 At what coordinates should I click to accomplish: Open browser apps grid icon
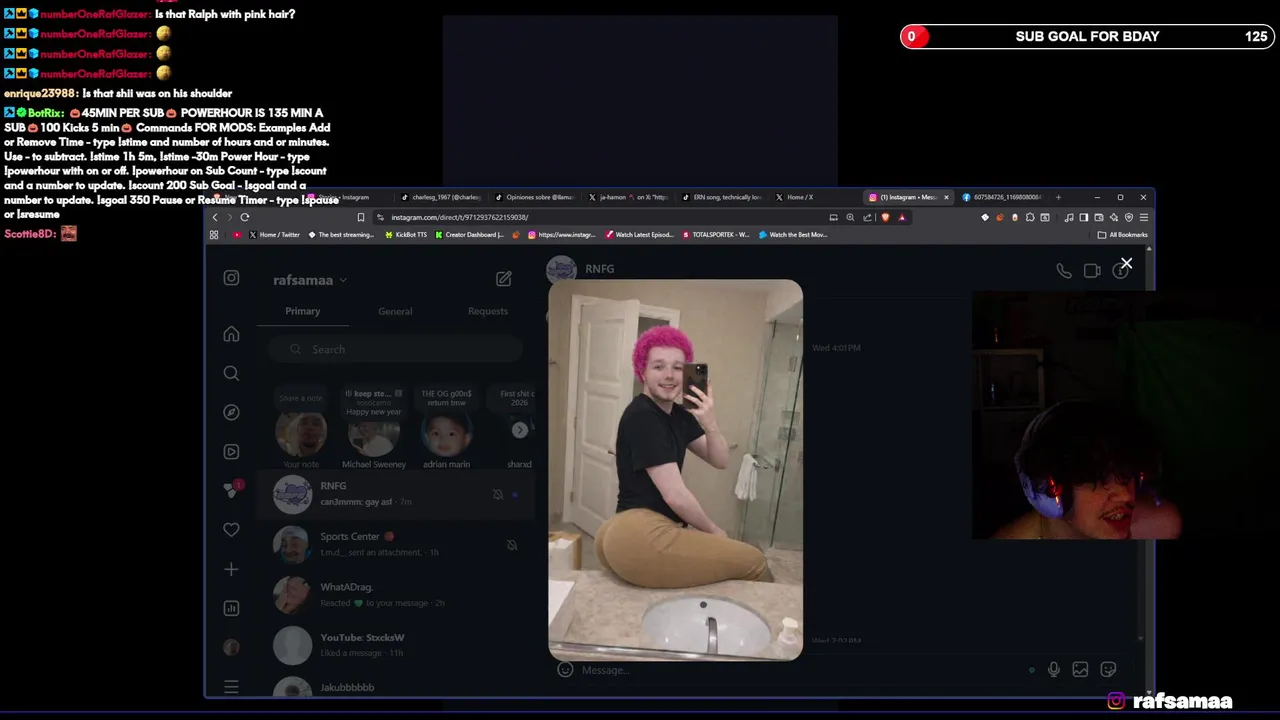pos(214,235)
